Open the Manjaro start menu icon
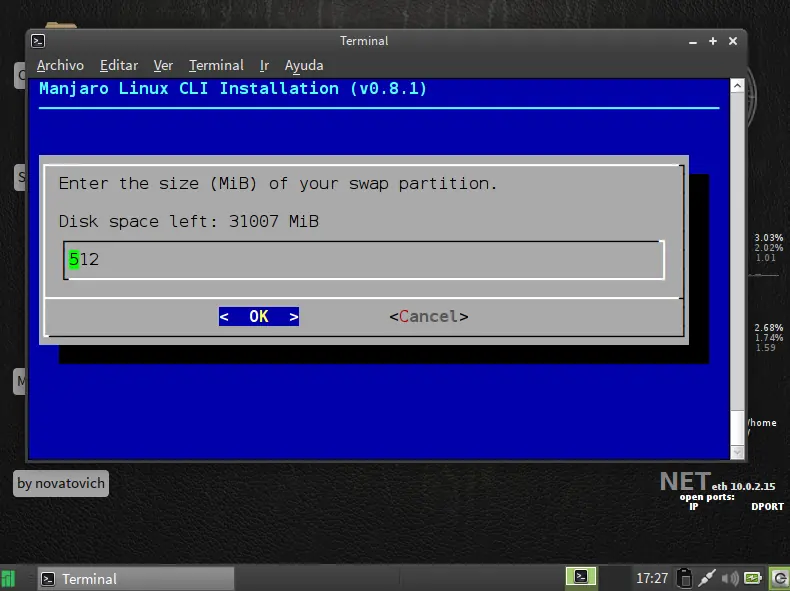 [x=8, y=579]
